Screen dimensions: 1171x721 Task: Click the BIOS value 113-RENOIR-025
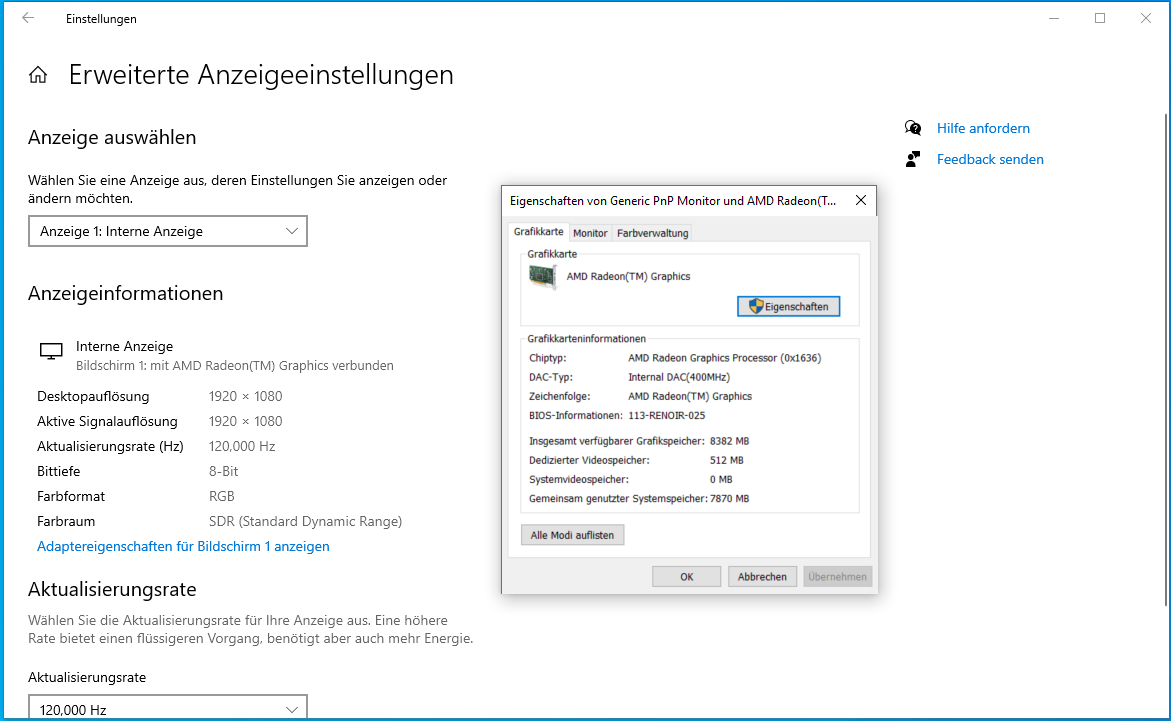[x=666, y=415]
